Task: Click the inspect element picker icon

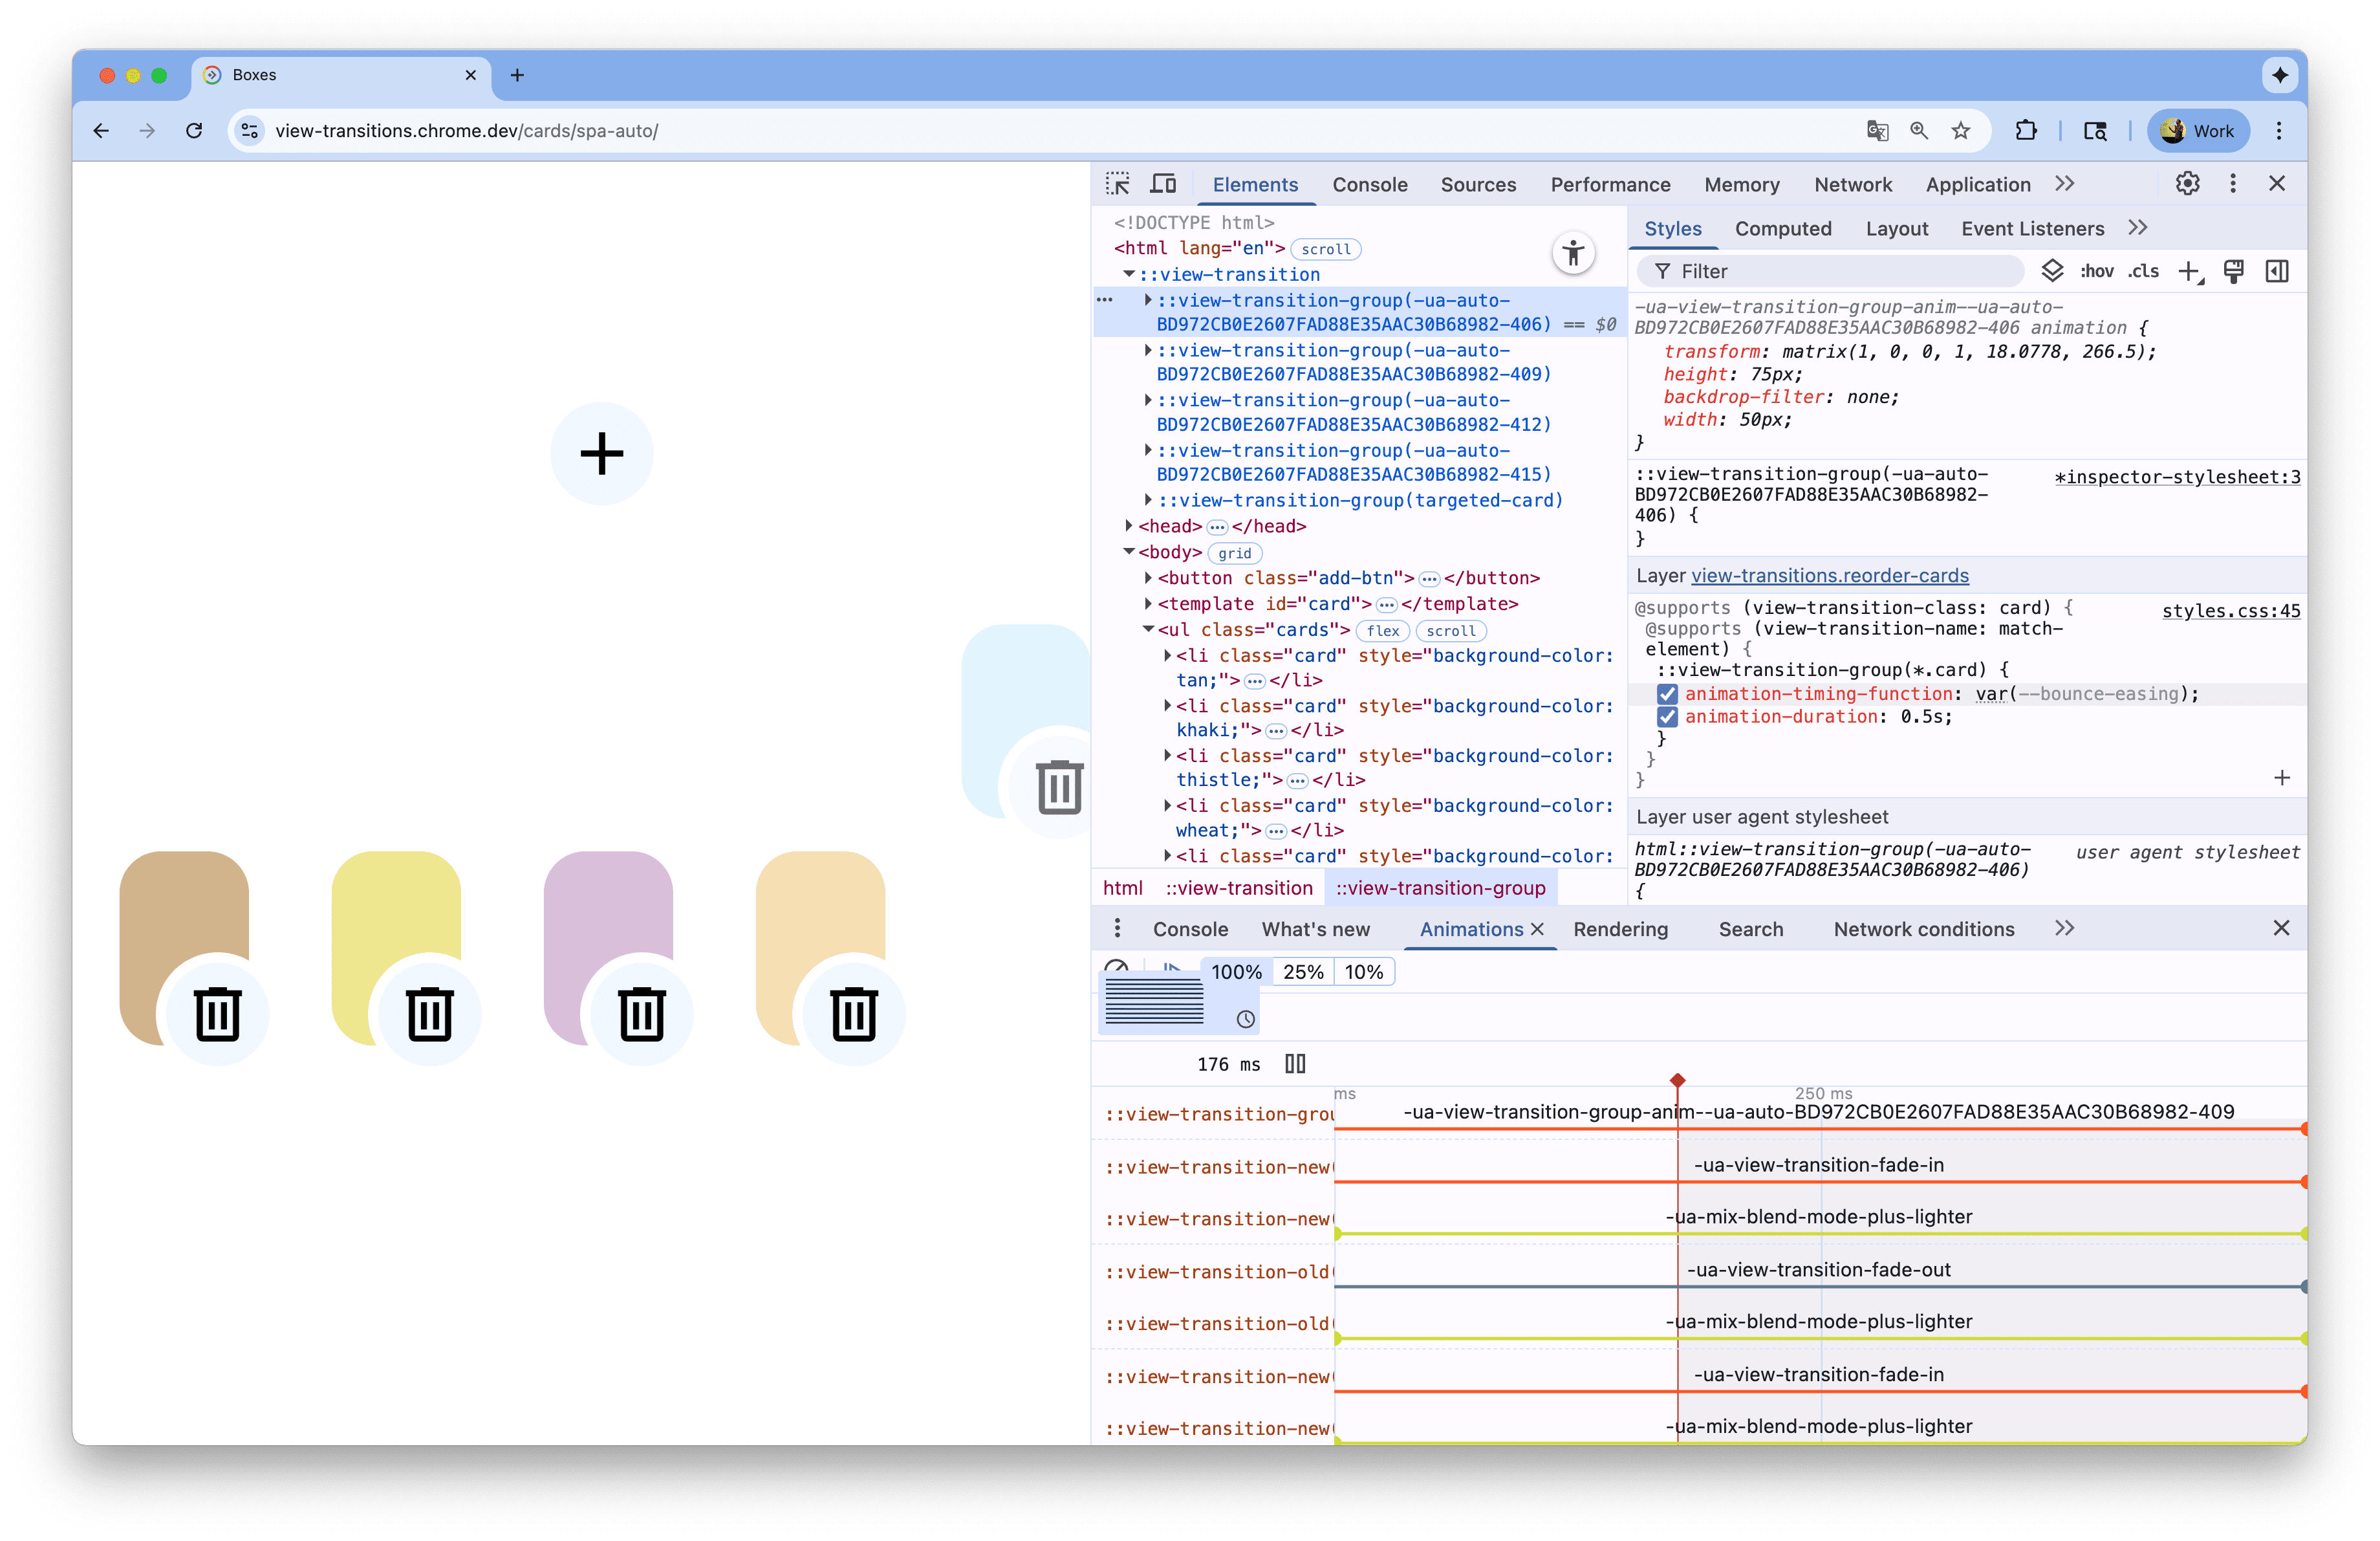Action: [x=1117, y=184]
